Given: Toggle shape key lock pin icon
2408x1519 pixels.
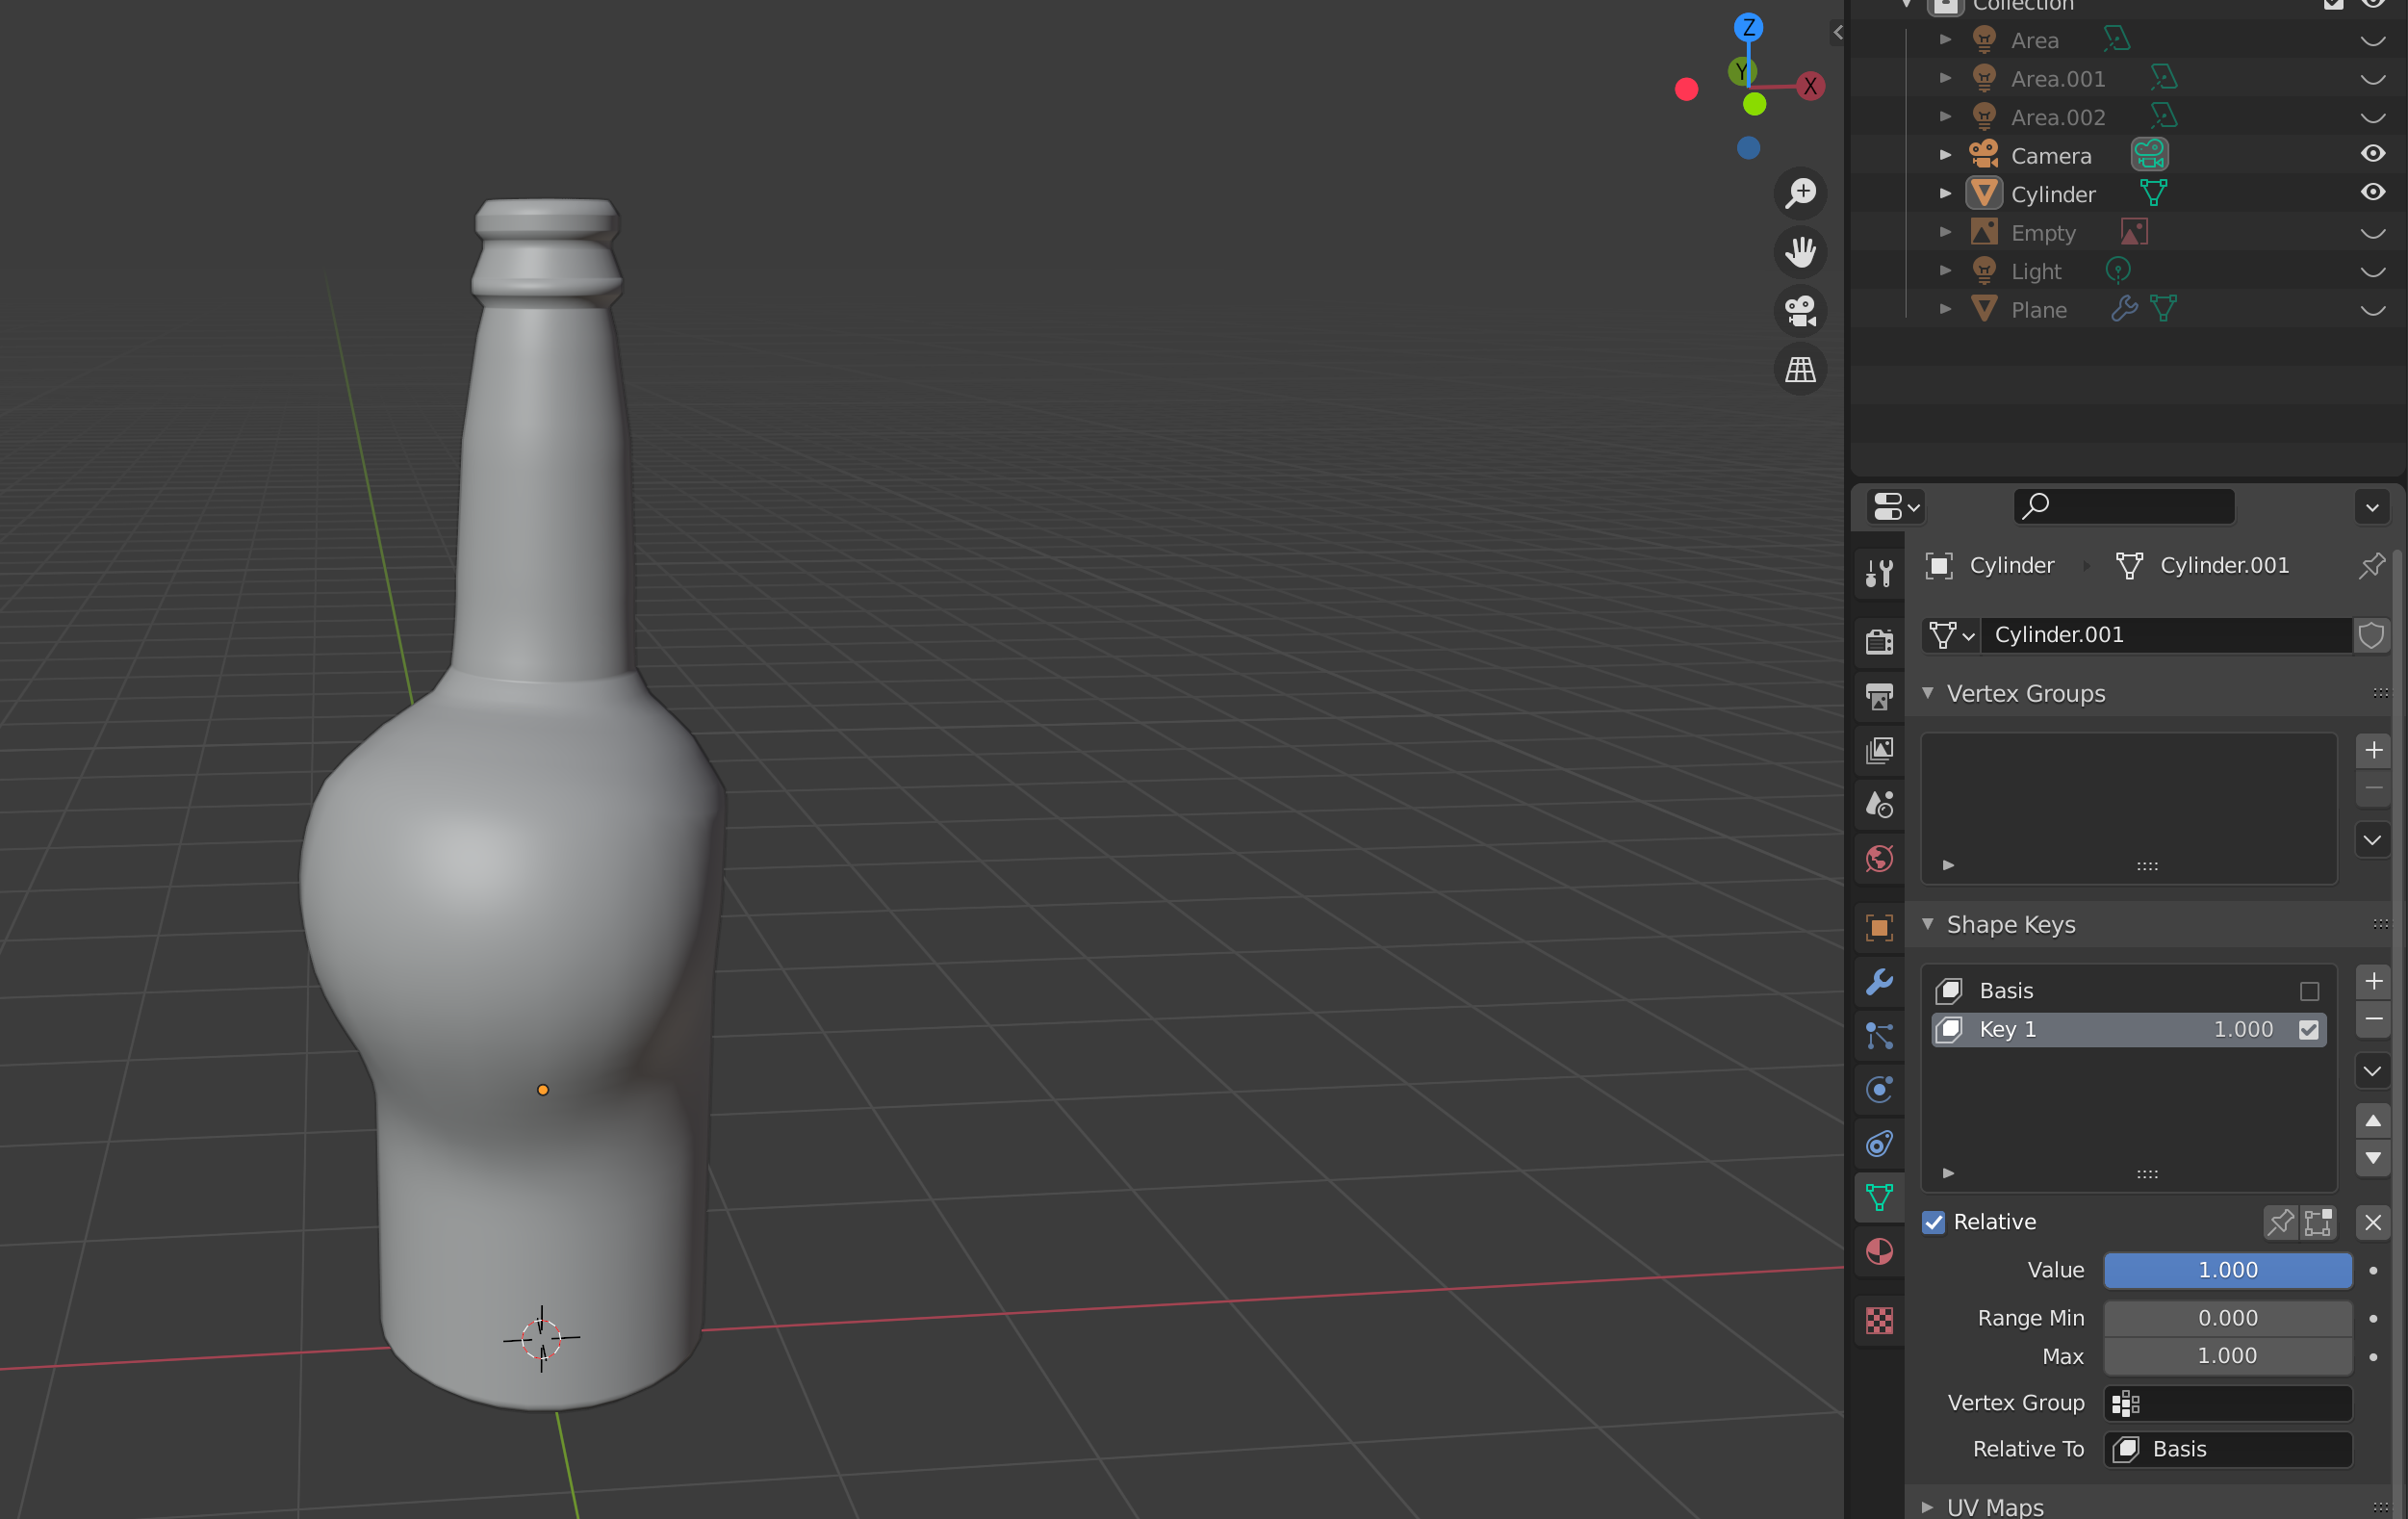Looking at the screenshot, I should (x=2281, y=1222).
